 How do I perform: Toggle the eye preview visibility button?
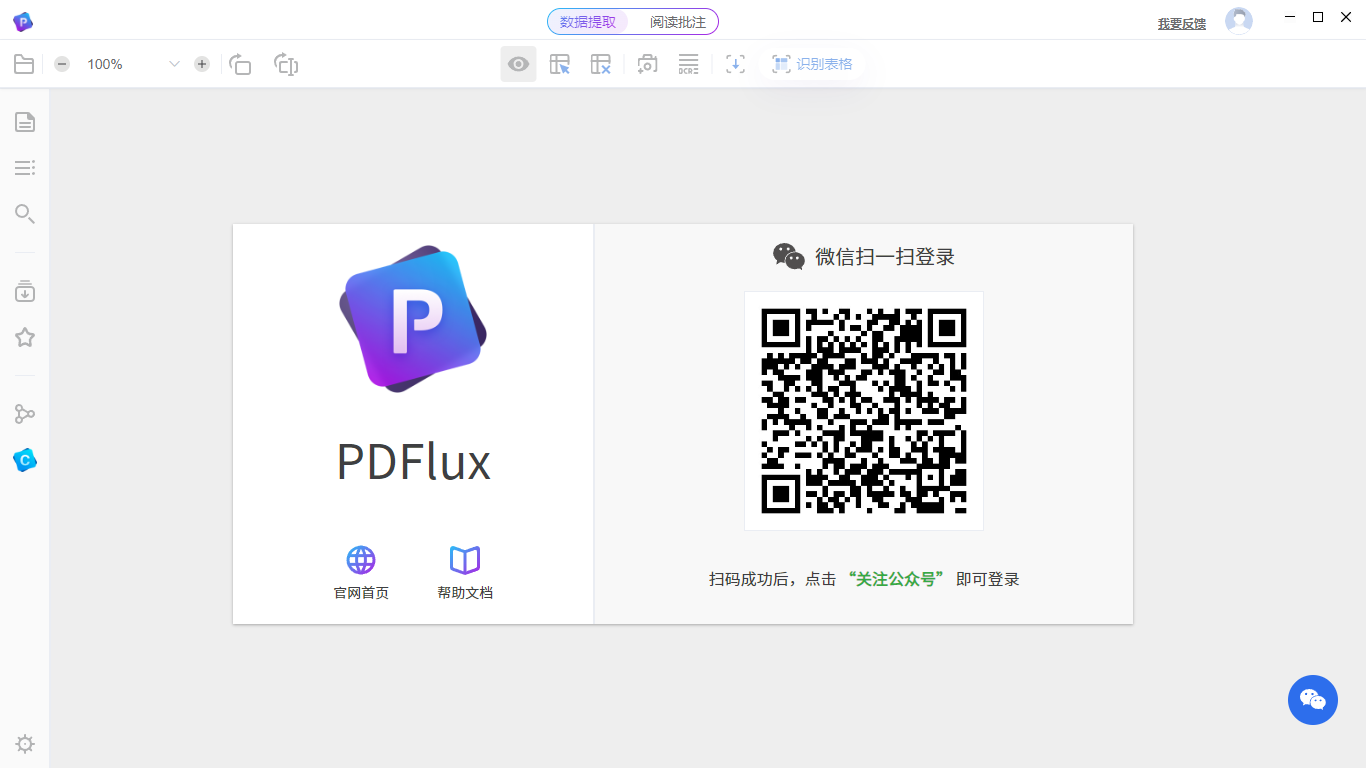coord(518,64)
